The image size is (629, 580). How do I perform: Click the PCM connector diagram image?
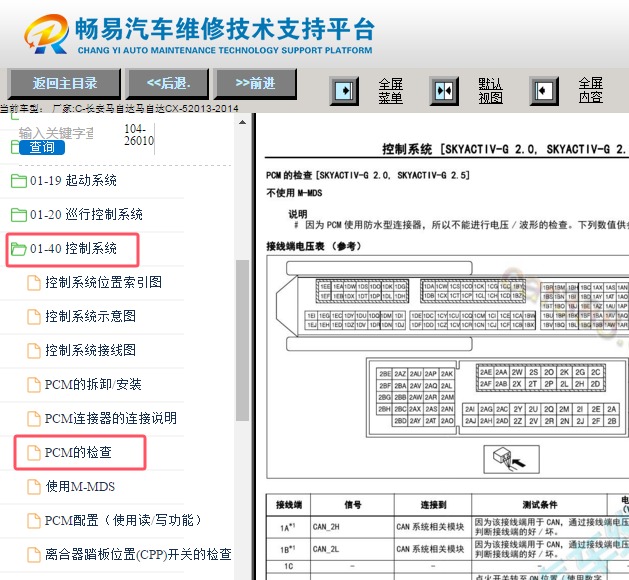(x=448, y=367)
